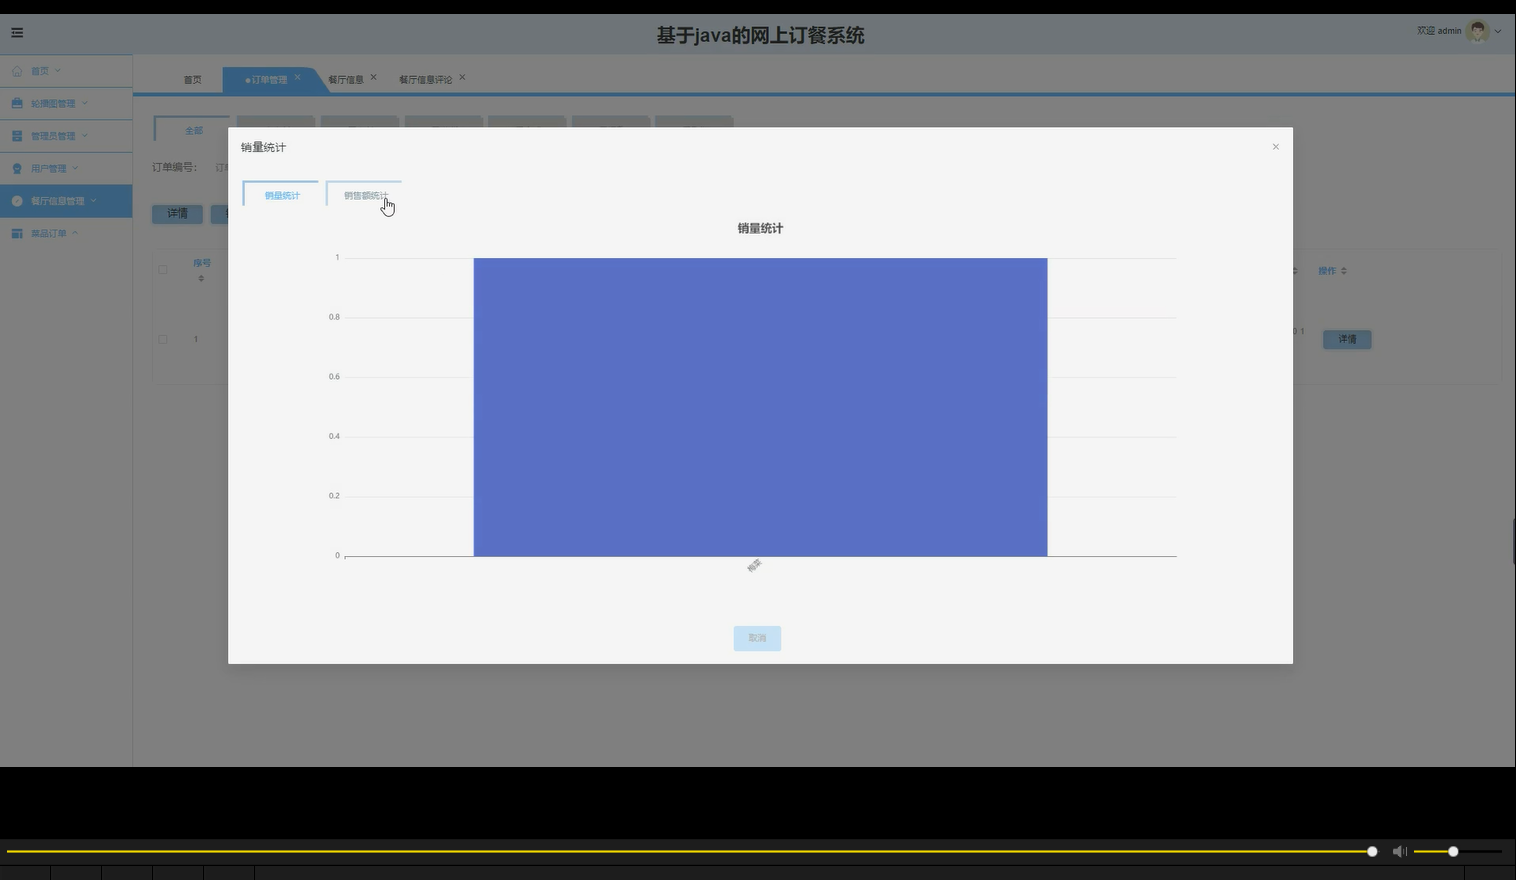1516x880 pixels.
Task: Open the 餐厅信息评论 tab
Action: pos(425,78)
